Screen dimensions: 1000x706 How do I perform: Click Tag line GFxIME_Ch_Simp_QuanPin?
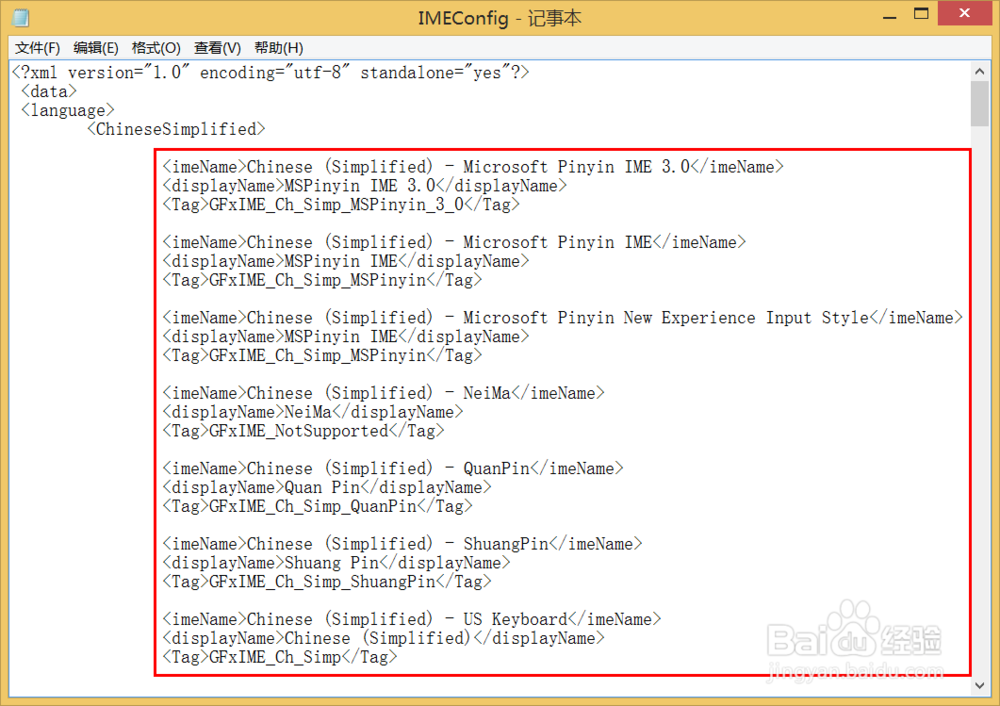coord(317,506)
